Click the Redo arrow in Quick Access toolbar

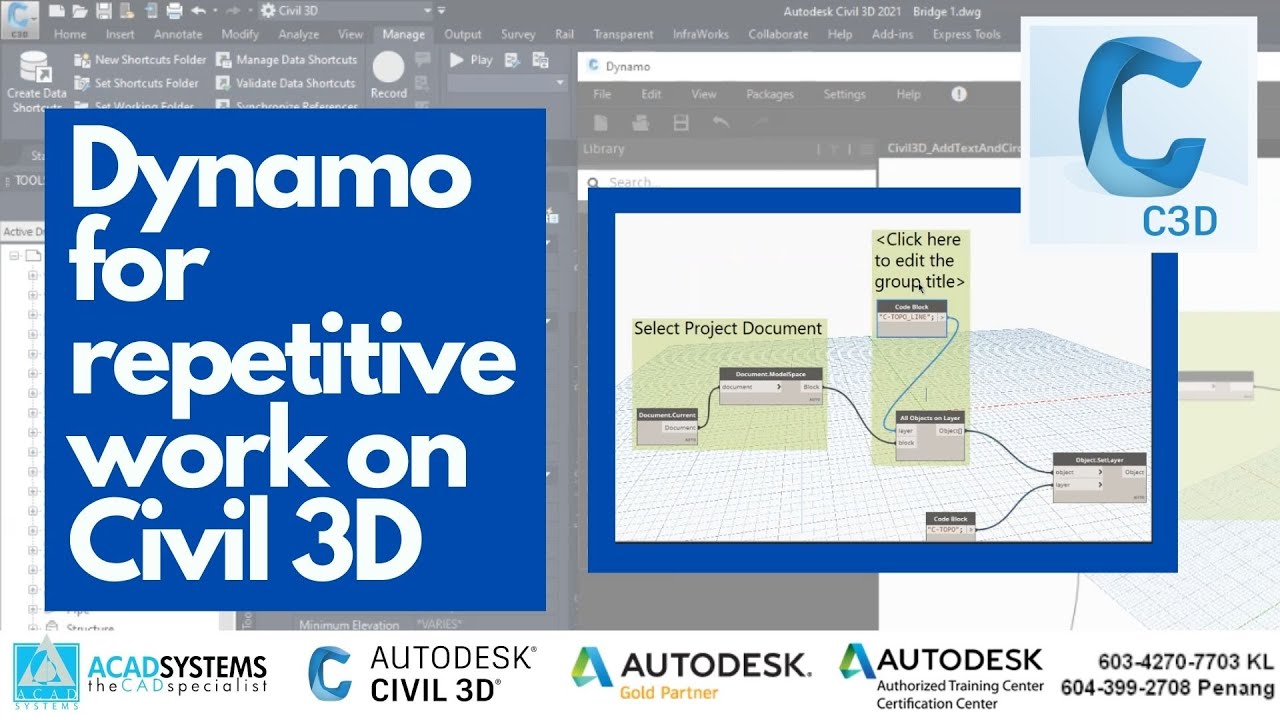(235, 11)
